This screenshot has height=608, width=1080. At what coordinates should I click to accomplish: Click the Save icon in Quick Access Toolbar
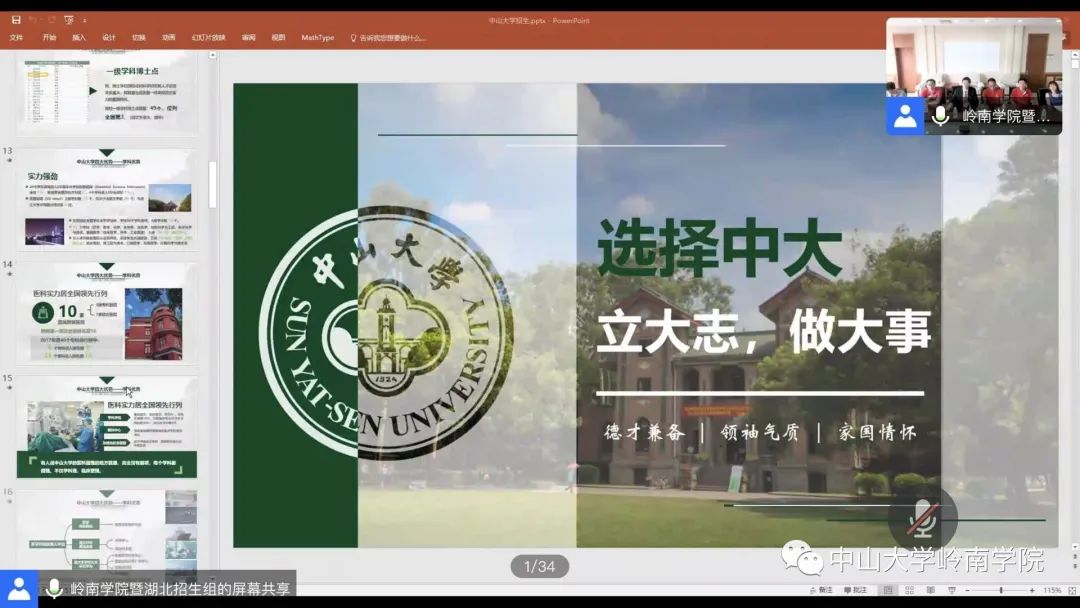18,19
